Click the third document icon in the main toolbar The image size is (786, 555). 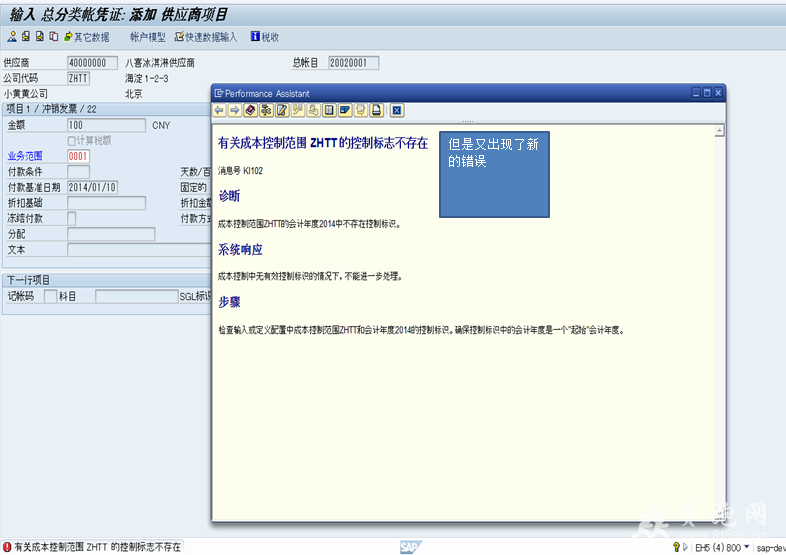(40, 37)
